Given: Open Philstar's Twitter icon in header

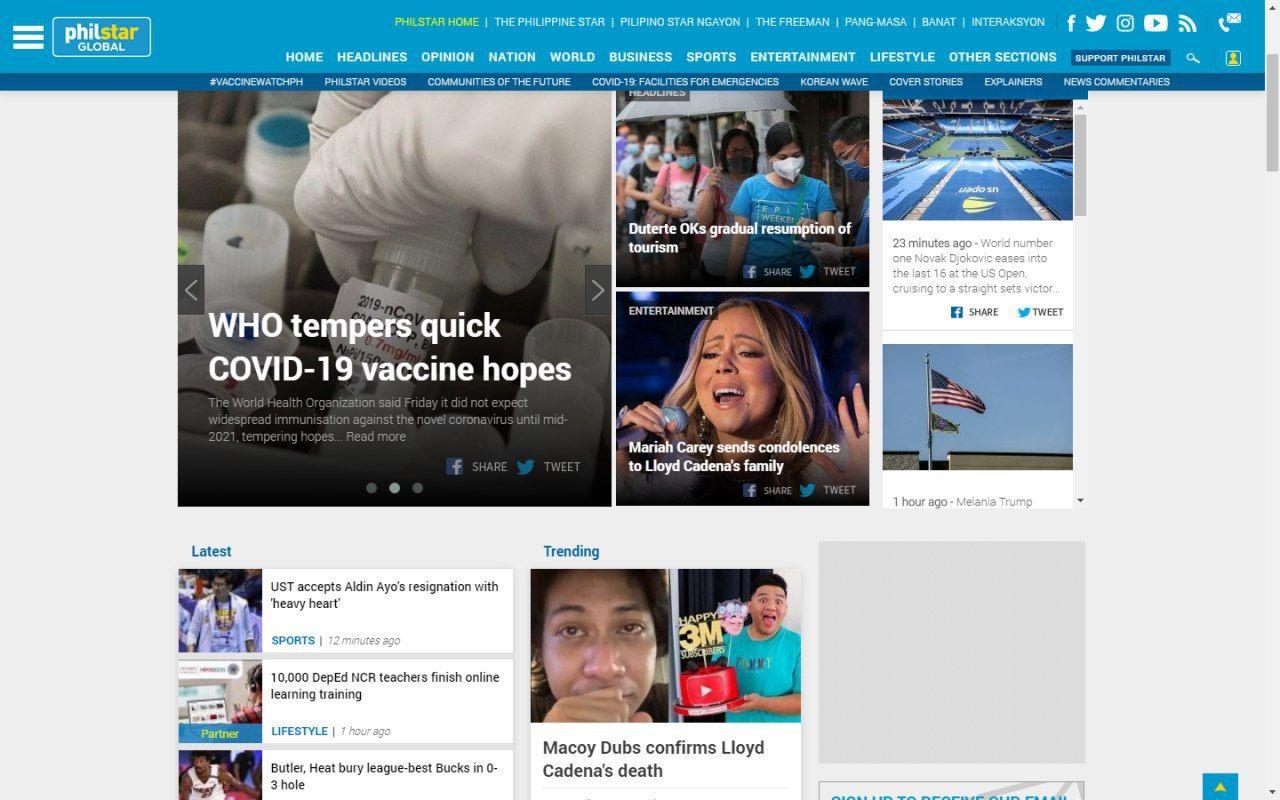Looking at the screenshot, I should click(1096, 23).
